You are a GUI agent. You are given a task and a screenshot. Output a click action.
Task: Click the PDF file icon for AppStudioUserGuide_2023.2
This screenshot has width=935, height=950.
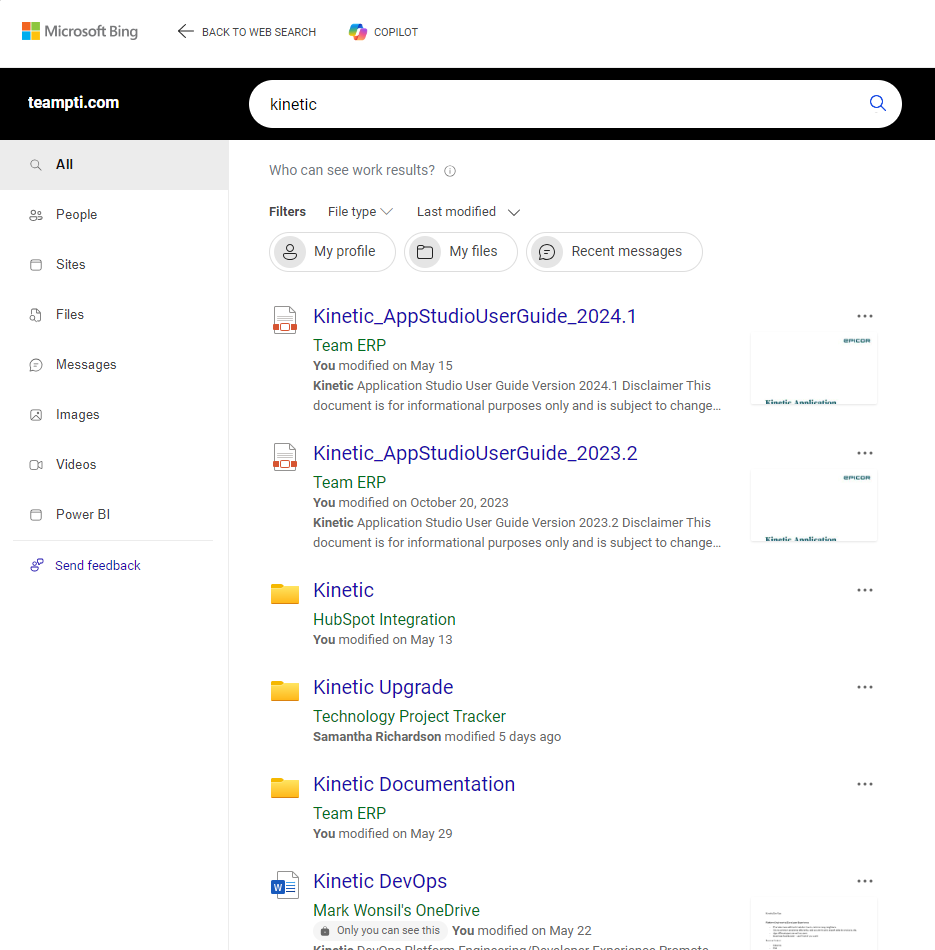(x=285, y=457)
